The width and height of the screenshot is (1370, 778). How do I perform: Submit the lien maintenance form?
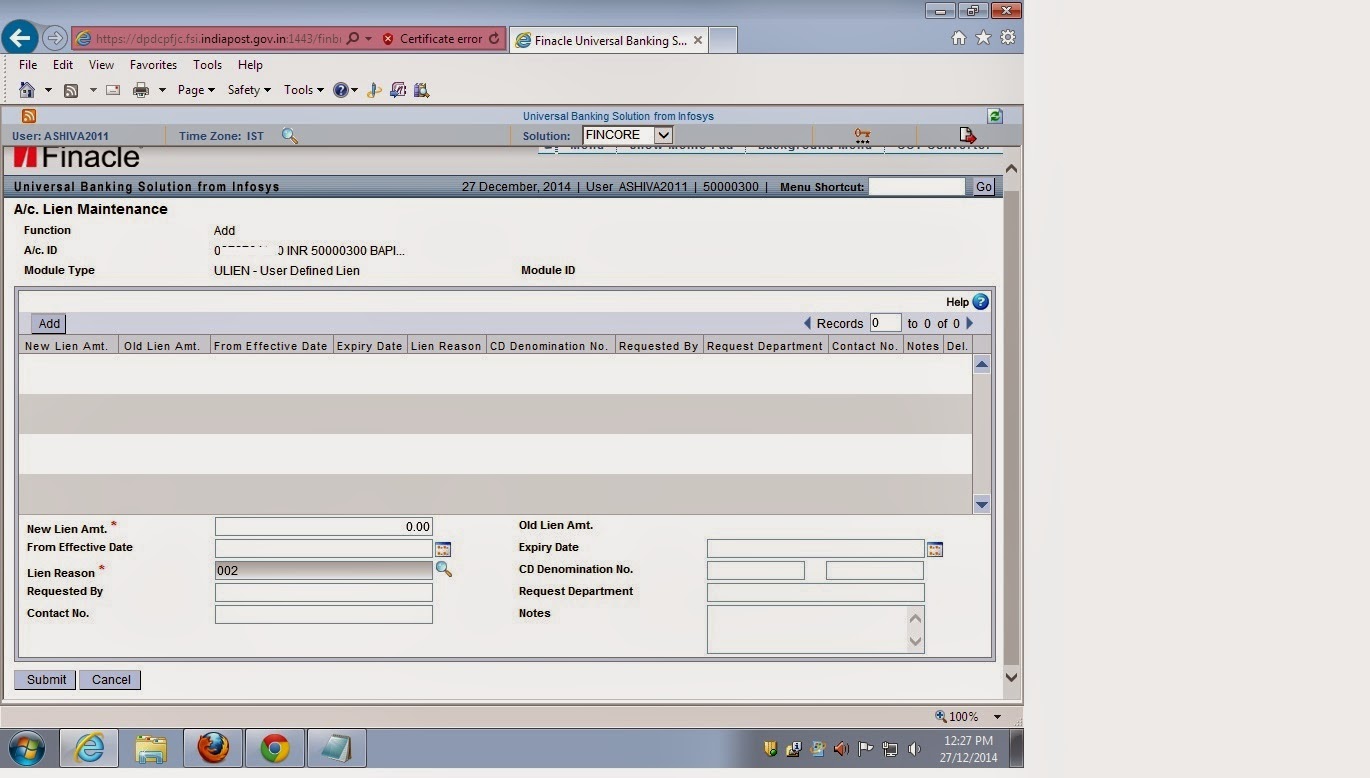[x=44, y=679]
